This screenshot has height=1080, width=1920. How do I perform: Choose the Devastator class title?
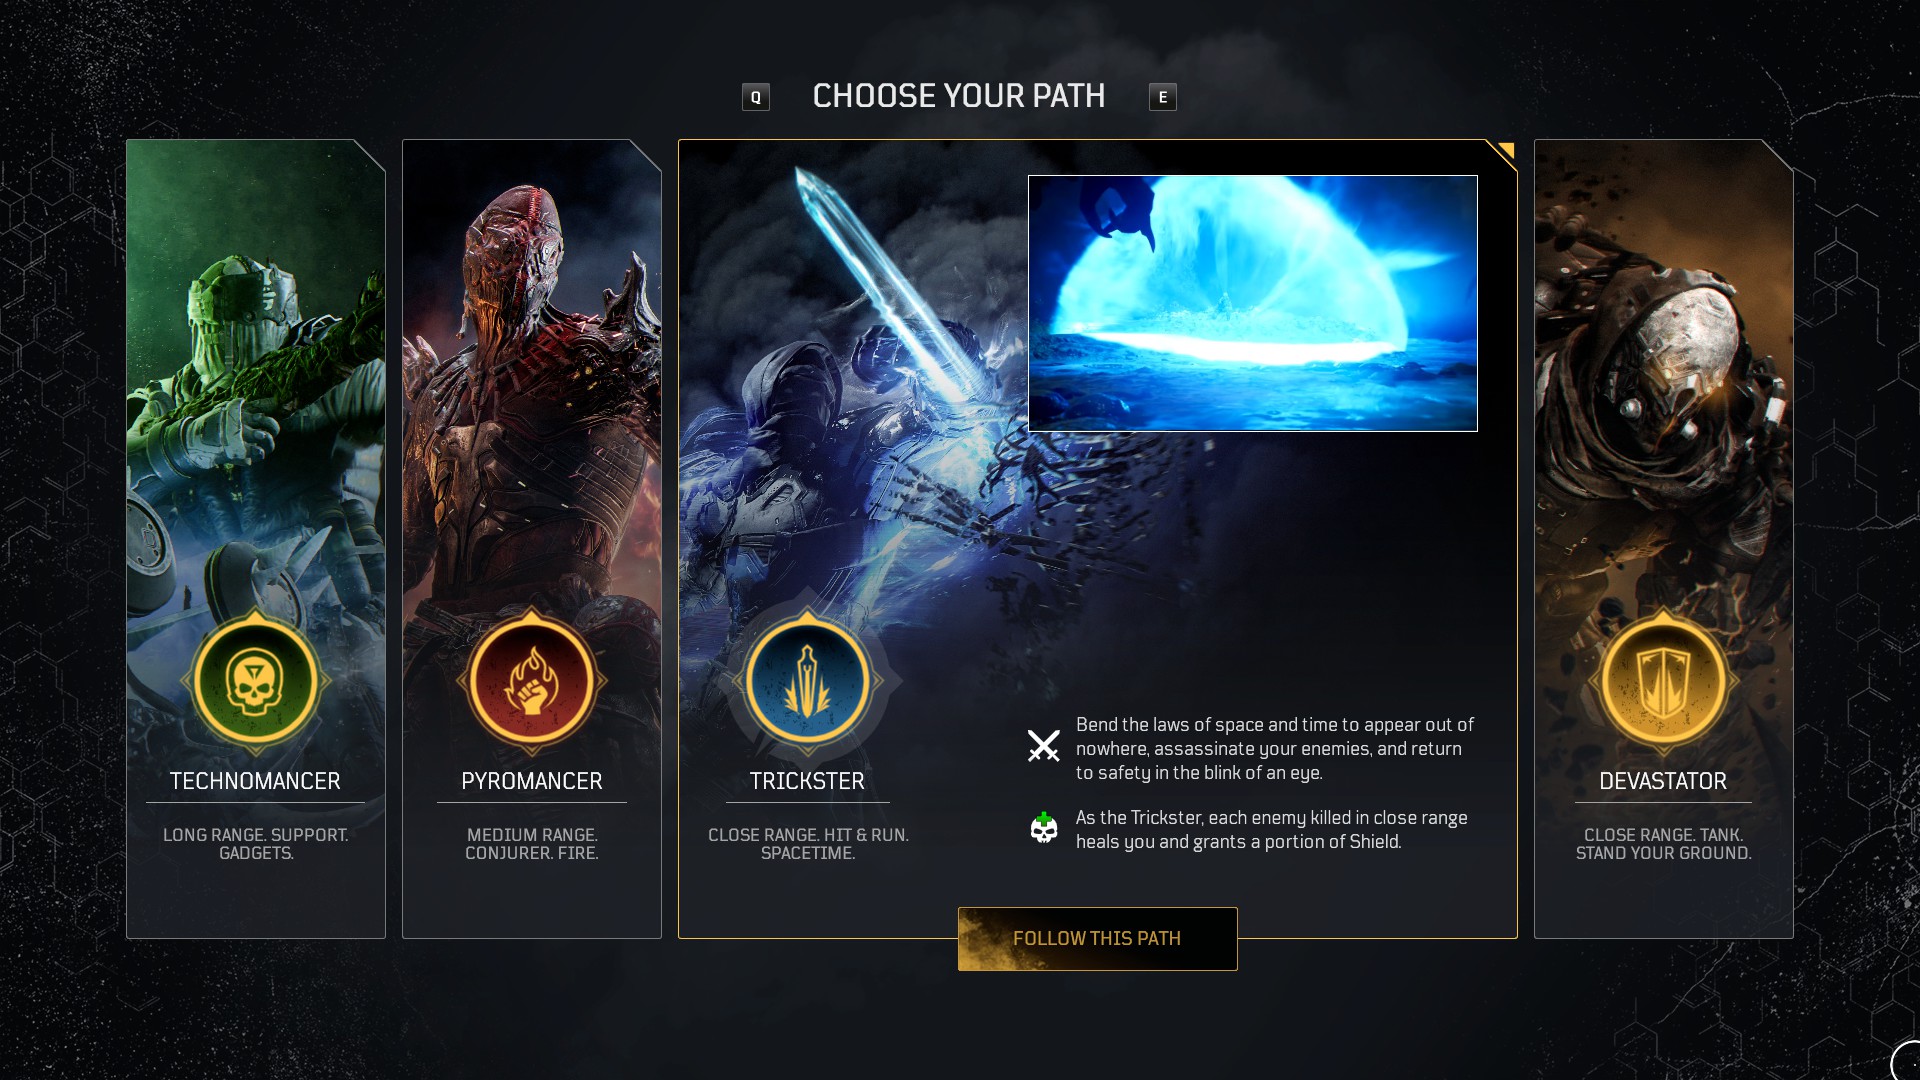[x=1663, y=782]
